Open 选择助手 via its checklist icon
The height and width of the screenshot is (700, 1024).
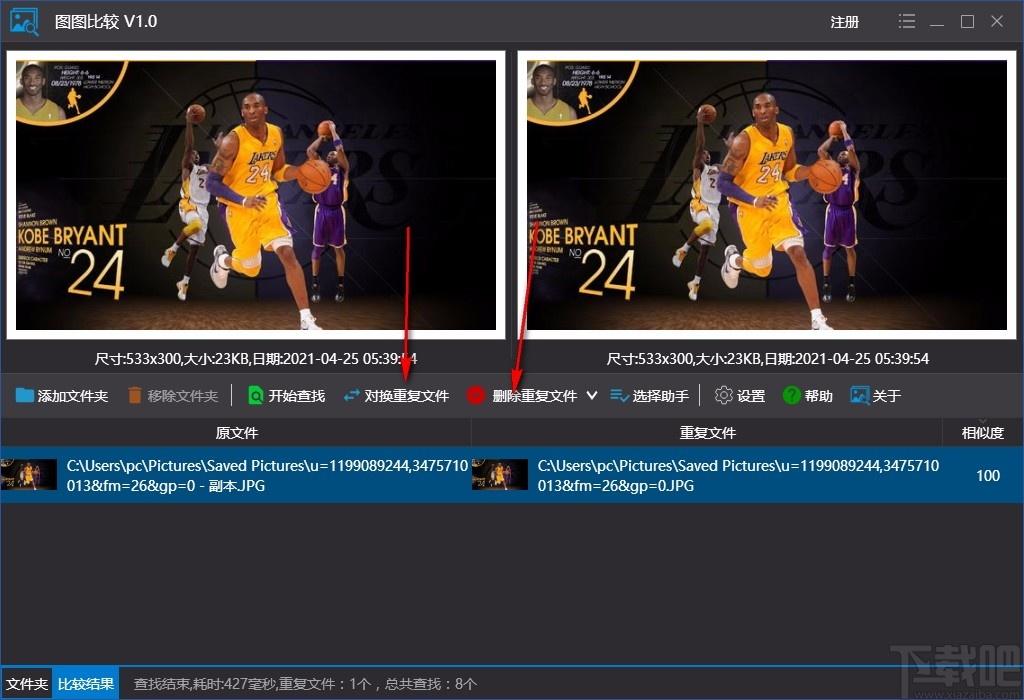[x=619, y=395]
